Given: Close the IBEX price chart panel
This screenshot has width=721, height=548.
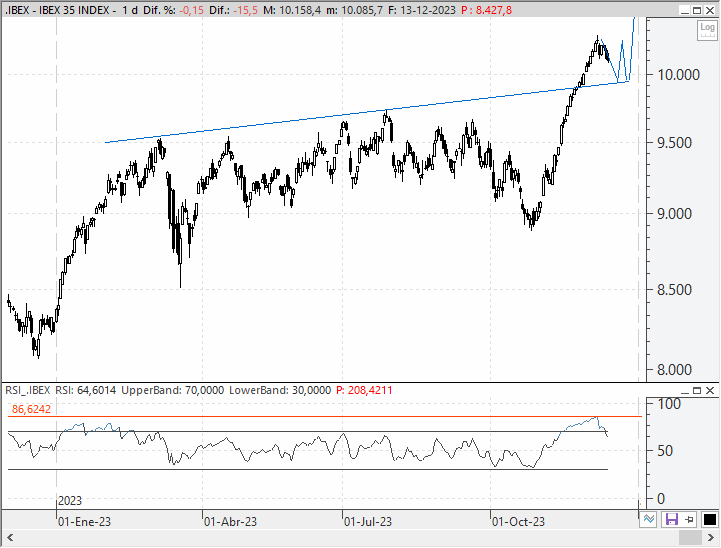Looking at the screenshot, I should [710, 10].
